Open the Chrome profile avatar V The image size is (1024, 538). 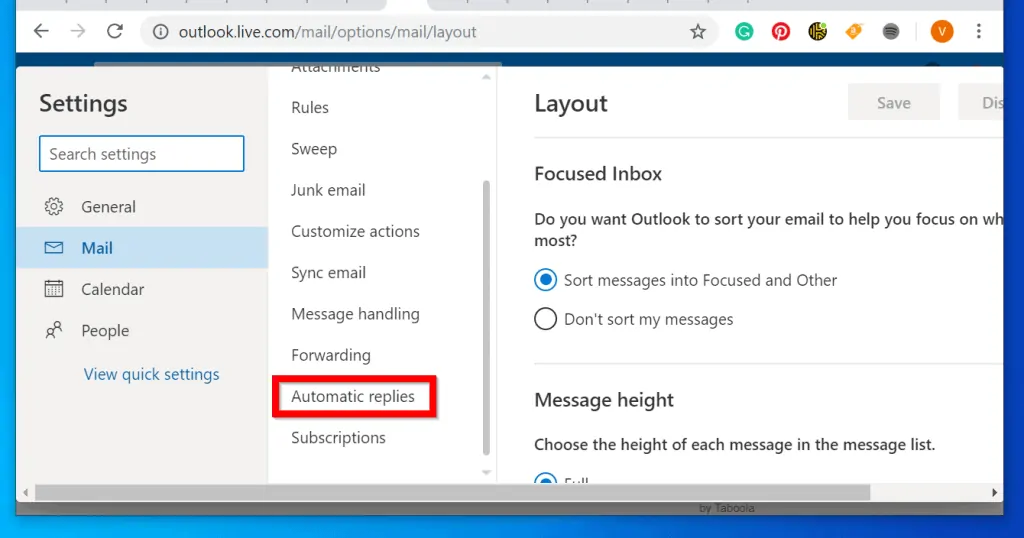942,31
